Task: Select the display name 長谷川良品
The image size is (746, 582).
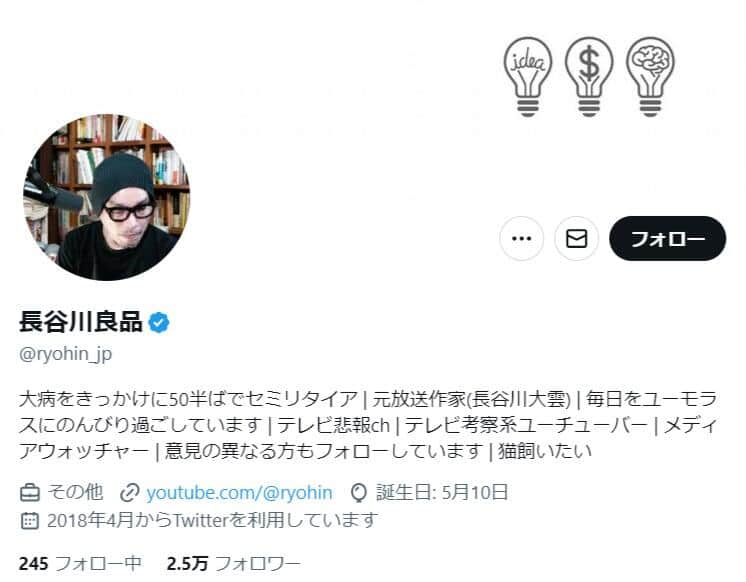Action: pos(81,322)
